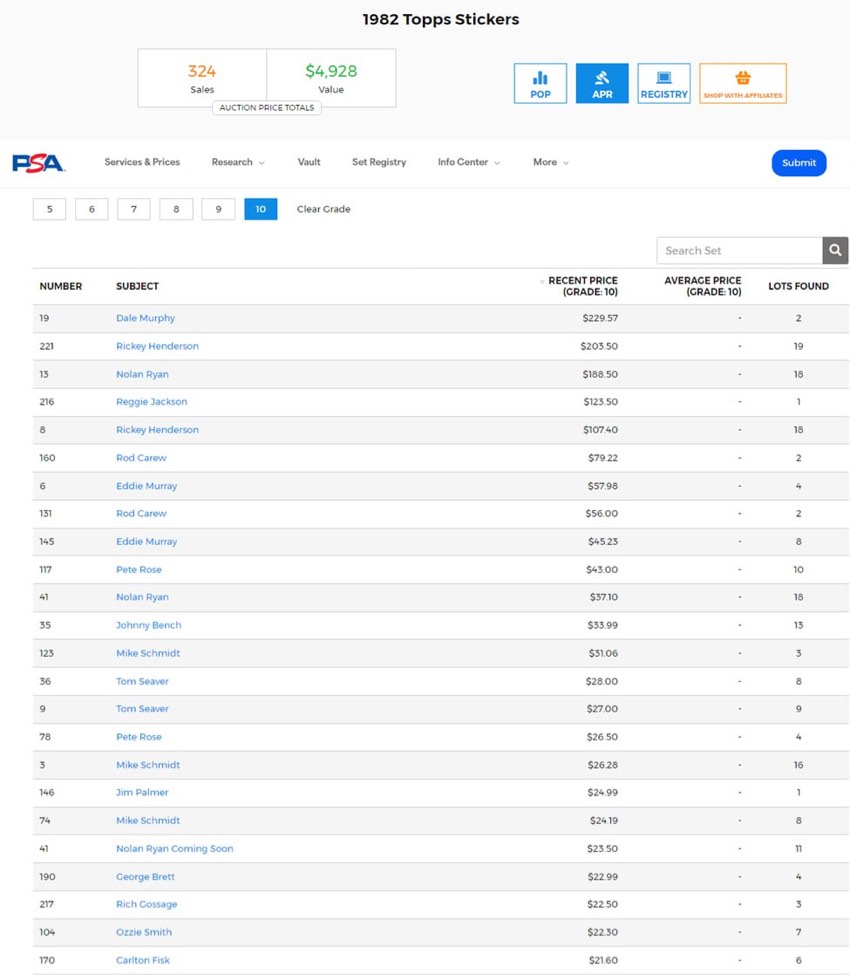The width and height of the screenshot is (850, 975).
Task: Open the Vault menu item
Action: [x=309, y=162]
